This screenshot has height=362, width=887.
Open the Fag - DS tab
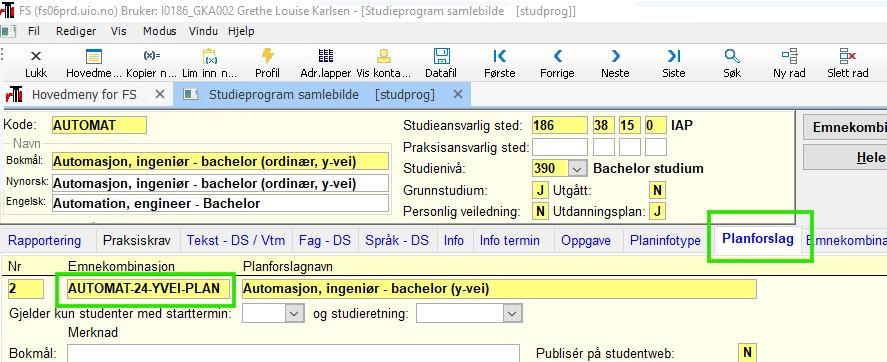(x=325, y=241)
